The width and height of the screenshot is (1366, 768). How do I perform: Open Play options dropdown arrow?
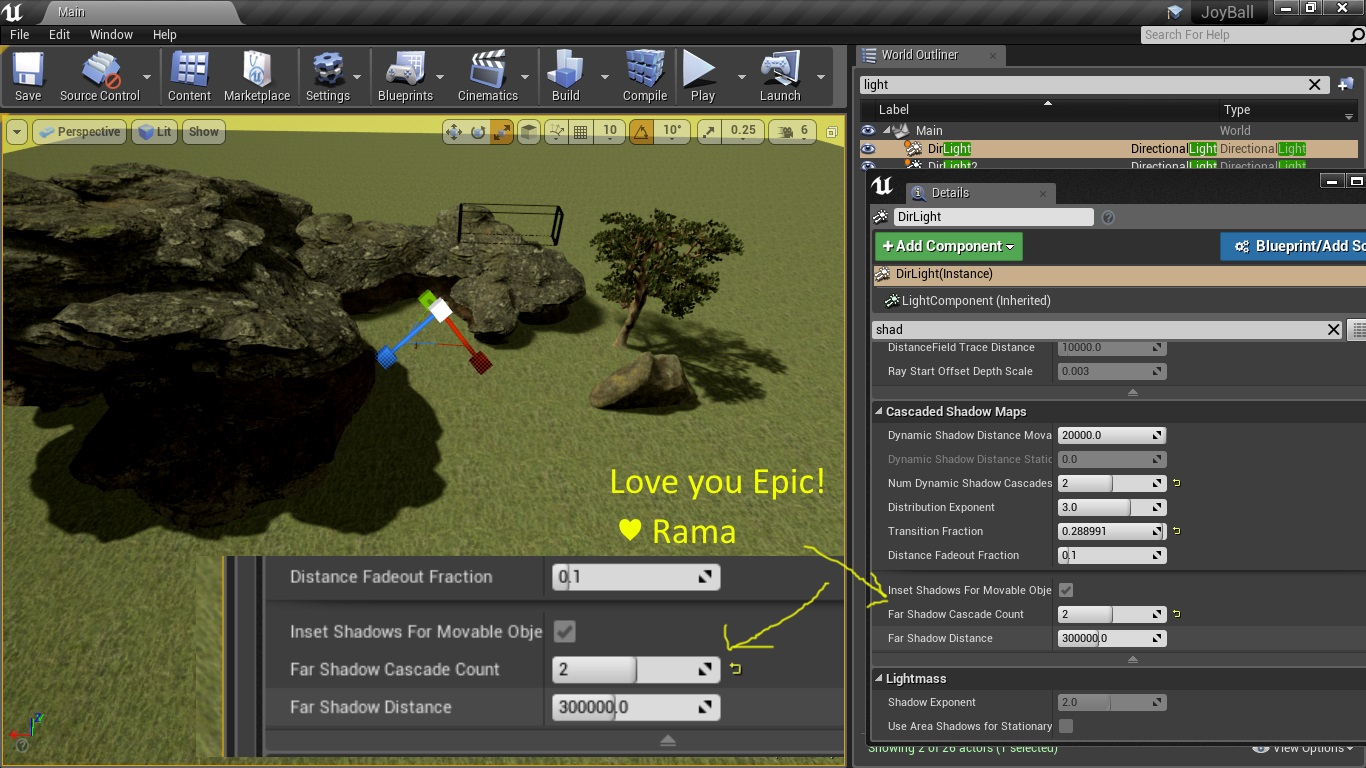(x=741, y=77)
